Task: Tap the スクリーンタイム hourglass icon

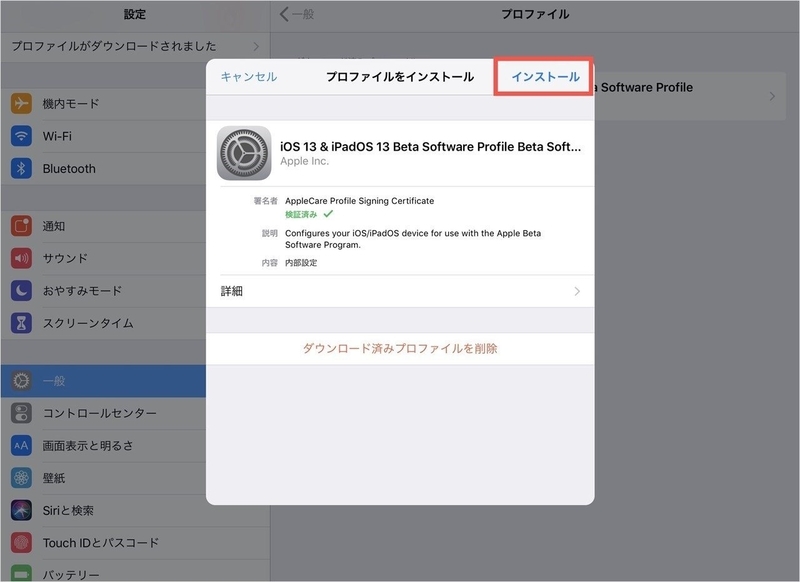Action: coord(21,323)
